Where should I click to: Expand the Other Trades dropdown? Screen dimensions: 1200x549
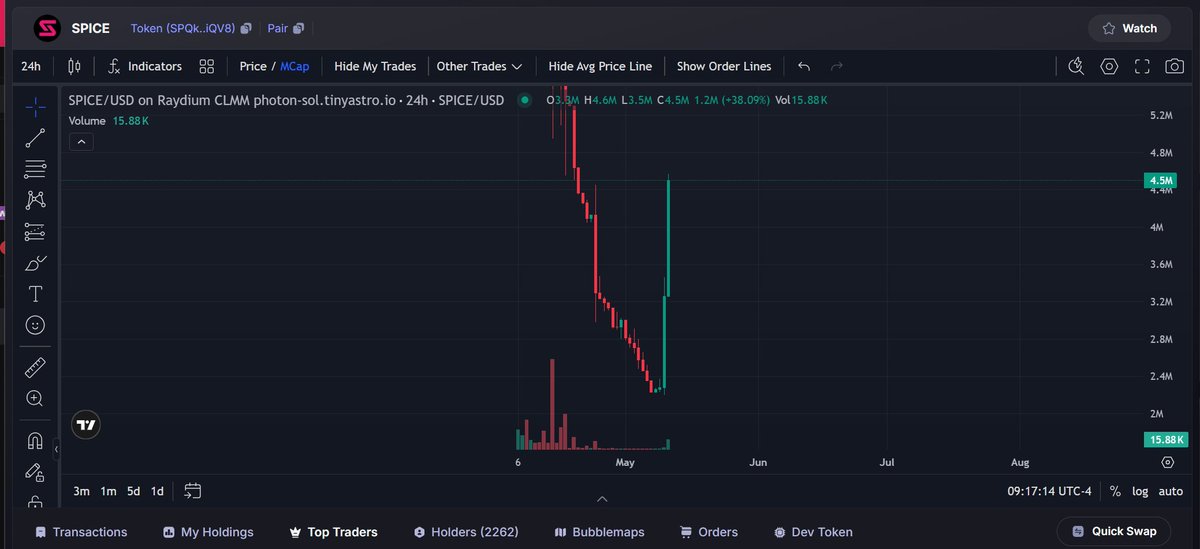pos(480,66)
